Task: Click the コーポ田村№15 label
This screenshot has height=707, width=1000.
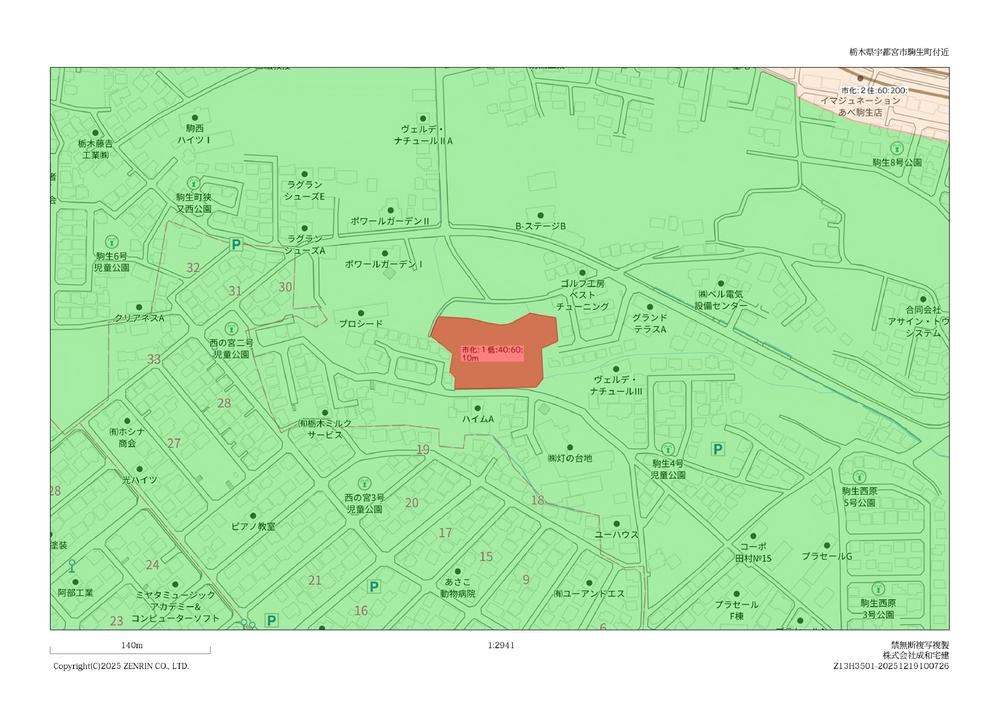Action: [x=753, y=553]
